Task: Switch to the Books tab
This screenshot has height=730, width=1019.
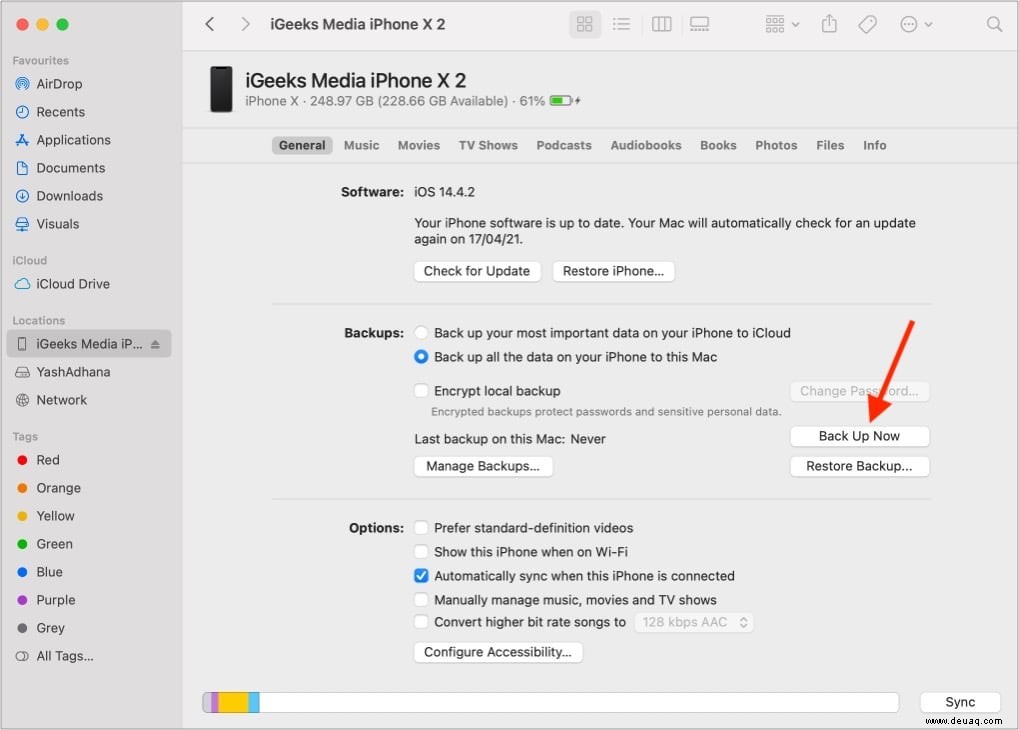Action: pos(718,145)
